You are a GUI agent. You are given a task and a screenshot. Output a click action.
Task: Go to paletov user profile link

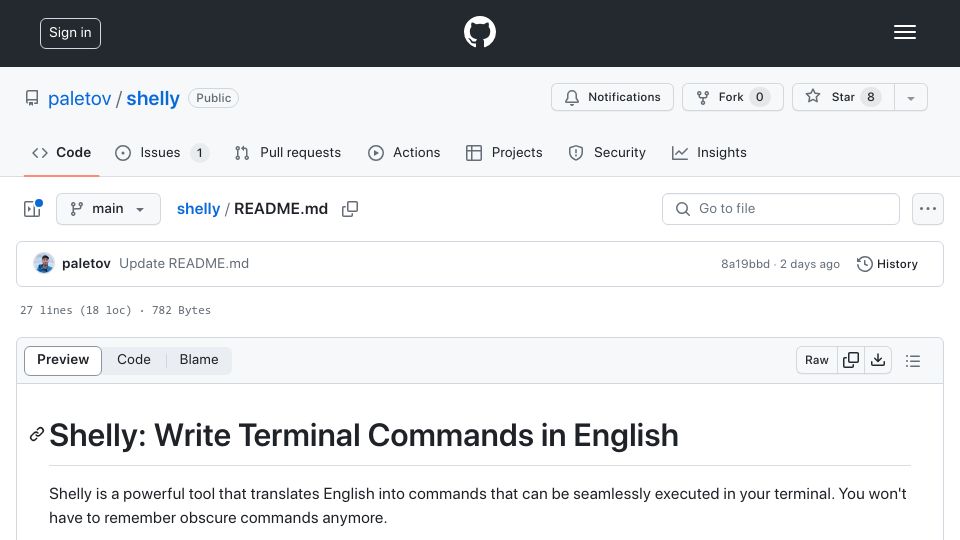pos(80,98)
